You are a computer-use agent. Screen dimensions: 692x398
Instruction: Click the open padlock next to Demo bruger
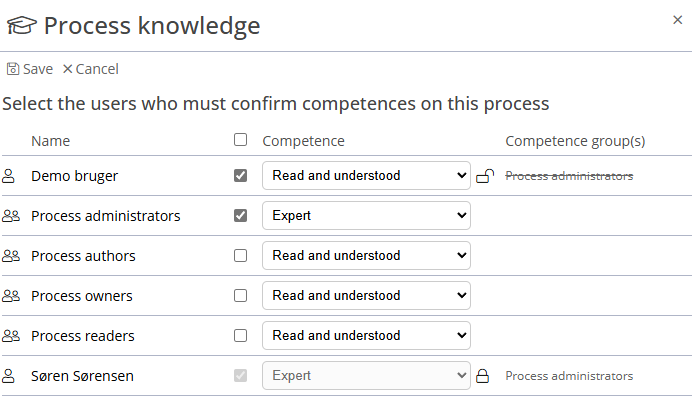[485, 176]
